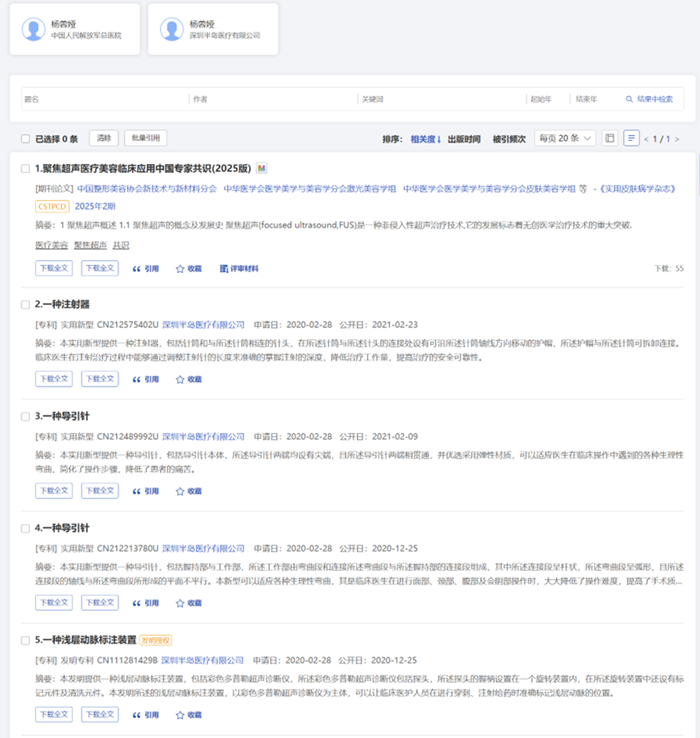The width and height of the screenshot is (700, 738).
Task: Favorite 一种浅层动脉标注装置 with 收藏 star
Action: (188, 715)
